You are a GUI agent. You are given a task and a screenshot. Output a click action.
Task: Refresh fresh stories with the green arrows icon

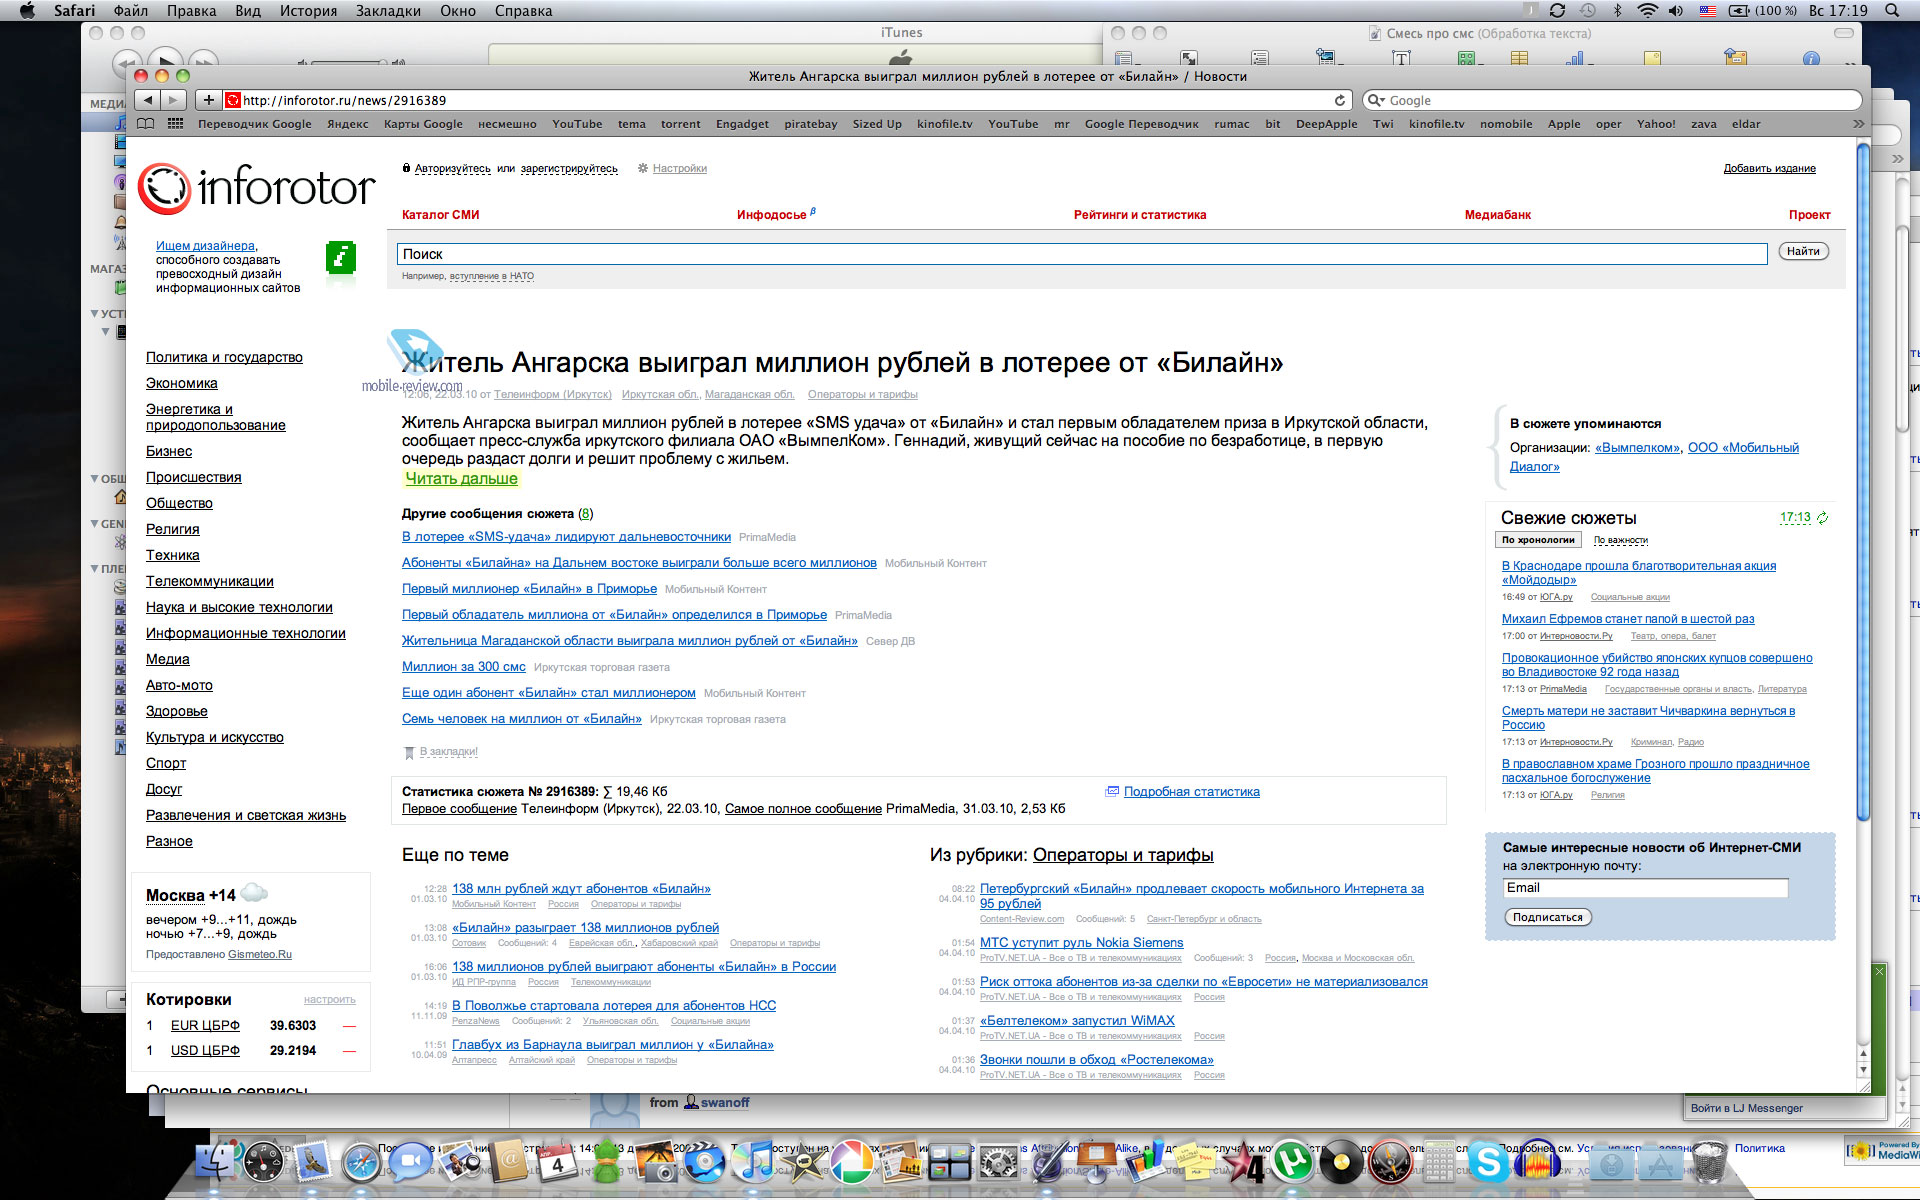click(x=1823, y=518)
